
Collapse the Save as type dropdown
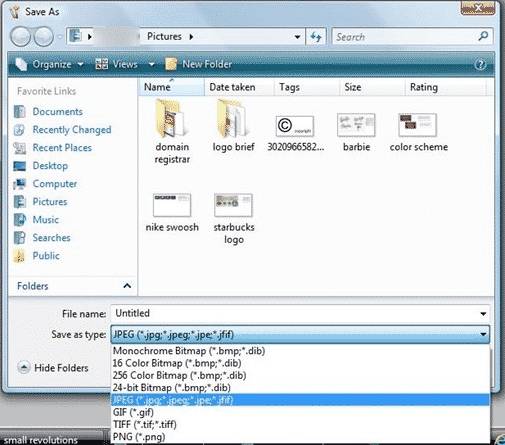483,334
